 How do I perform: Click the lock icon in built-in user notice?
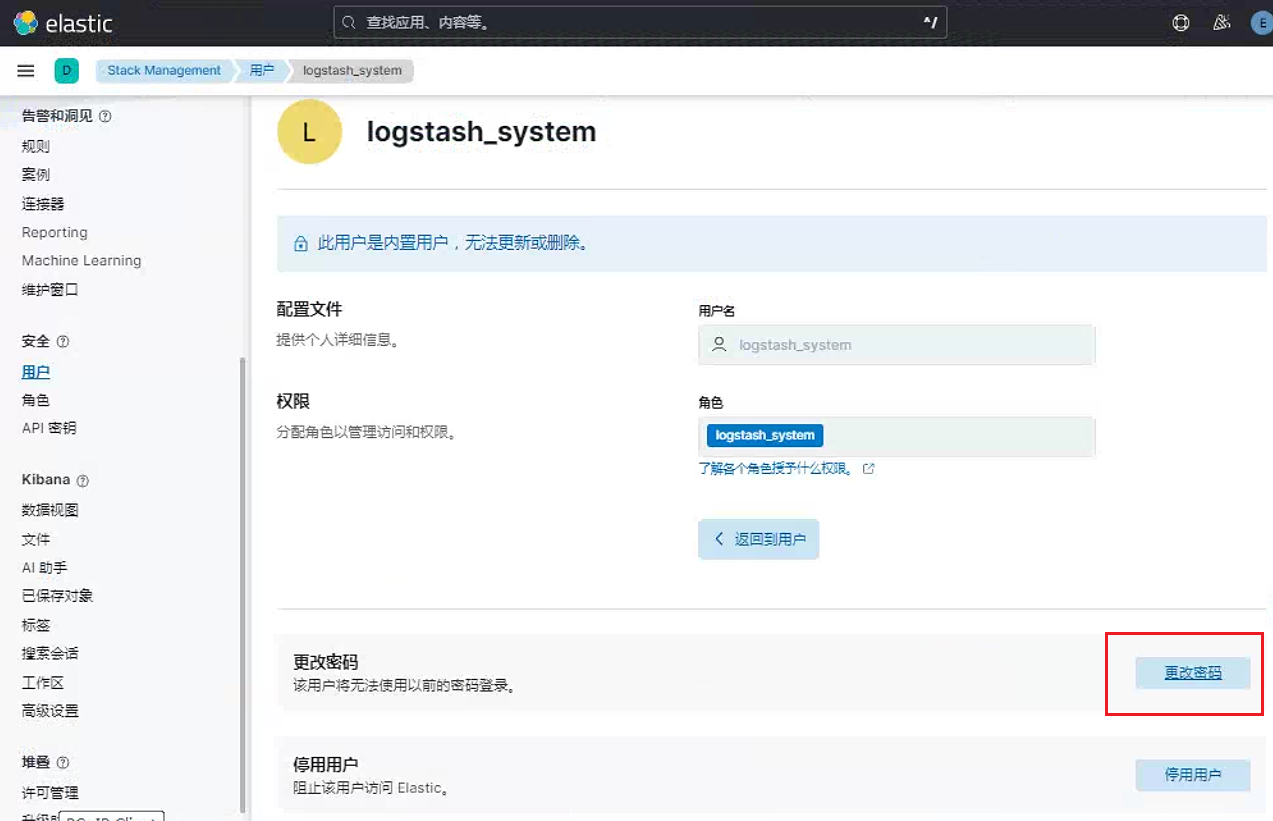pos(300,244)
